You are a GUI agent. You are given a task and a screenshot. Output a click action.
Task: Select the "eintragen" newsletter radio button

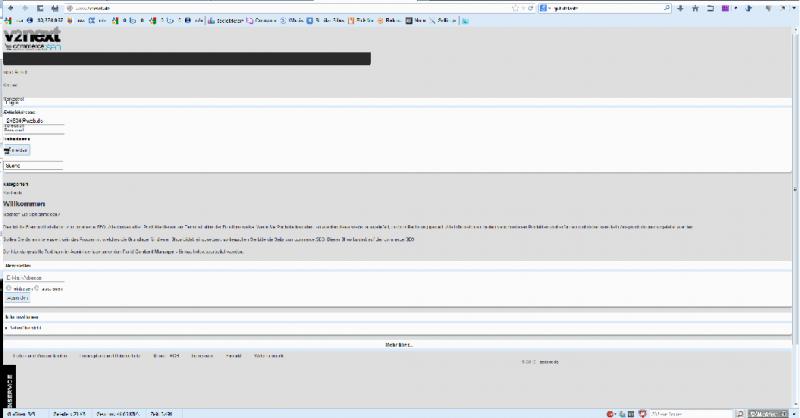coord(8,287)
